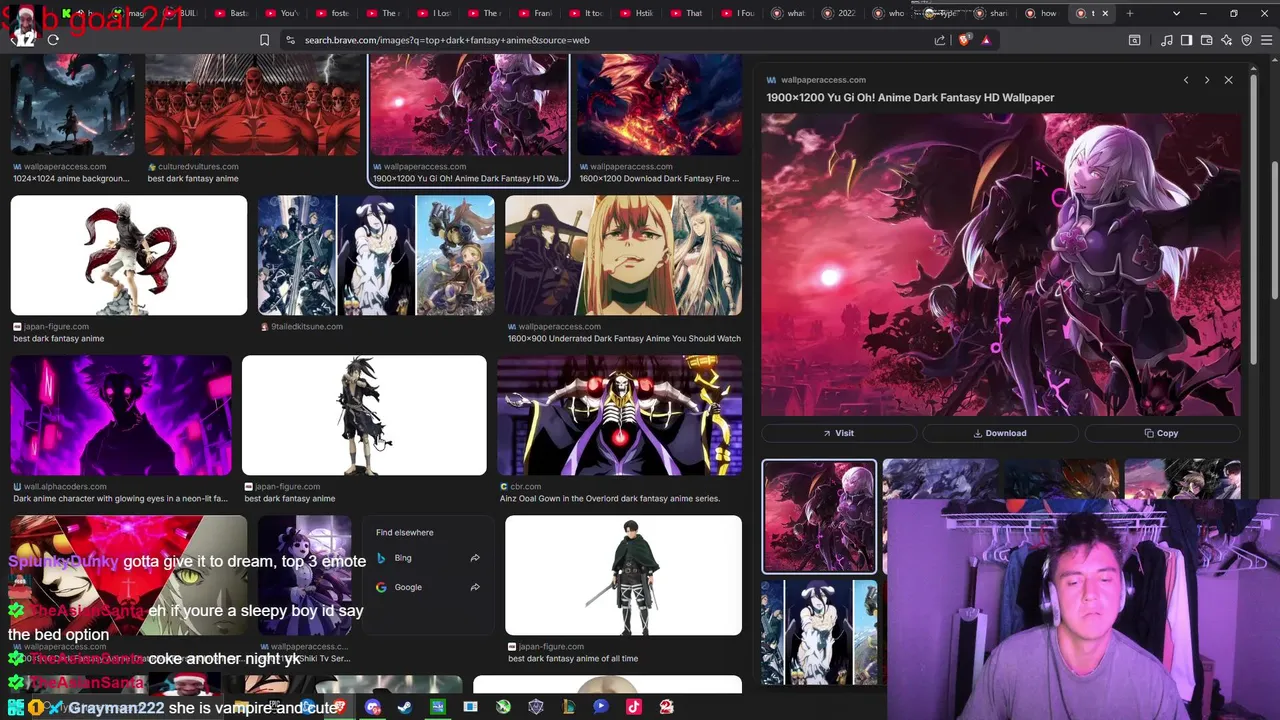The width and height of the screenshot is (1280, 720).
Task: Click the large Yu Gi Oh preview image
Action: click(x=1000, y=264)
